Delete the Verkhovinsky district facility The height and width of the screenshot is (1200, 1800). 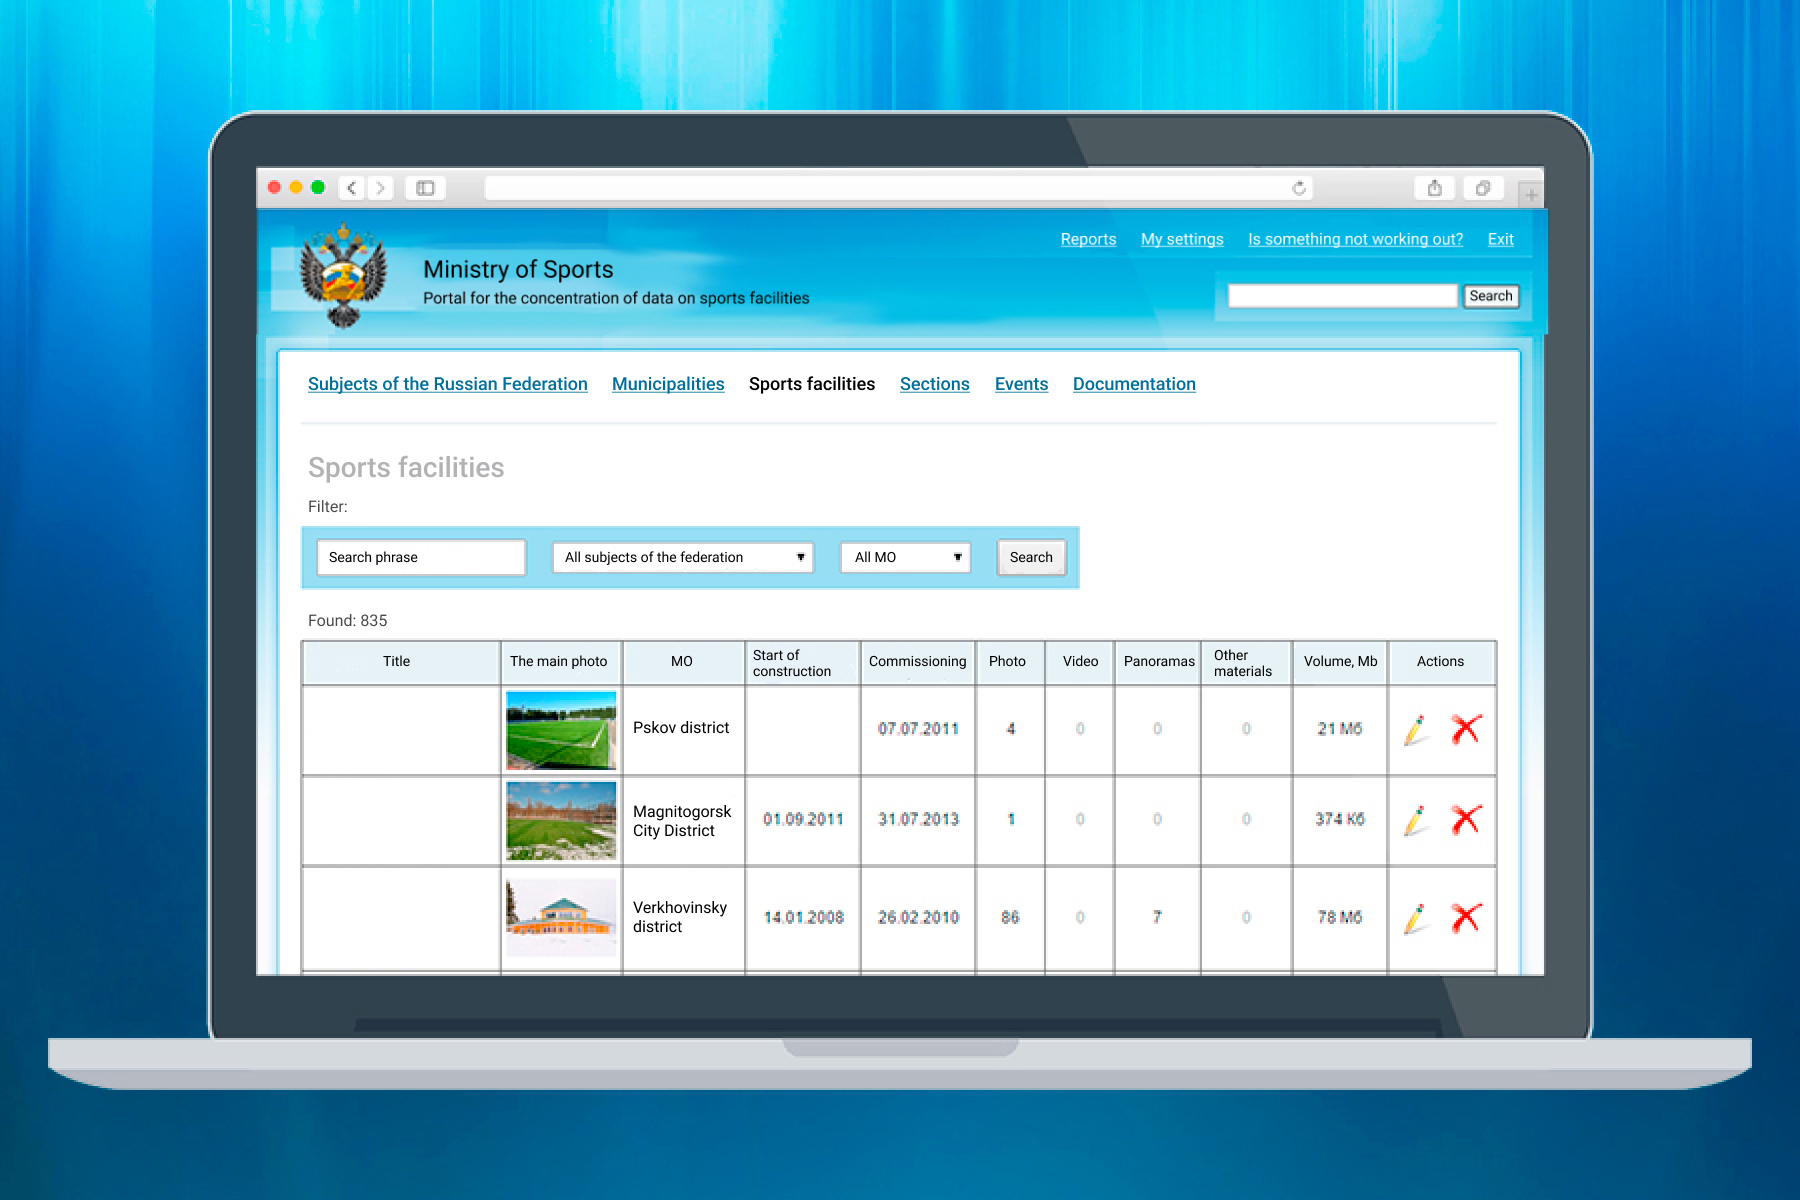tap(1466, 917)
